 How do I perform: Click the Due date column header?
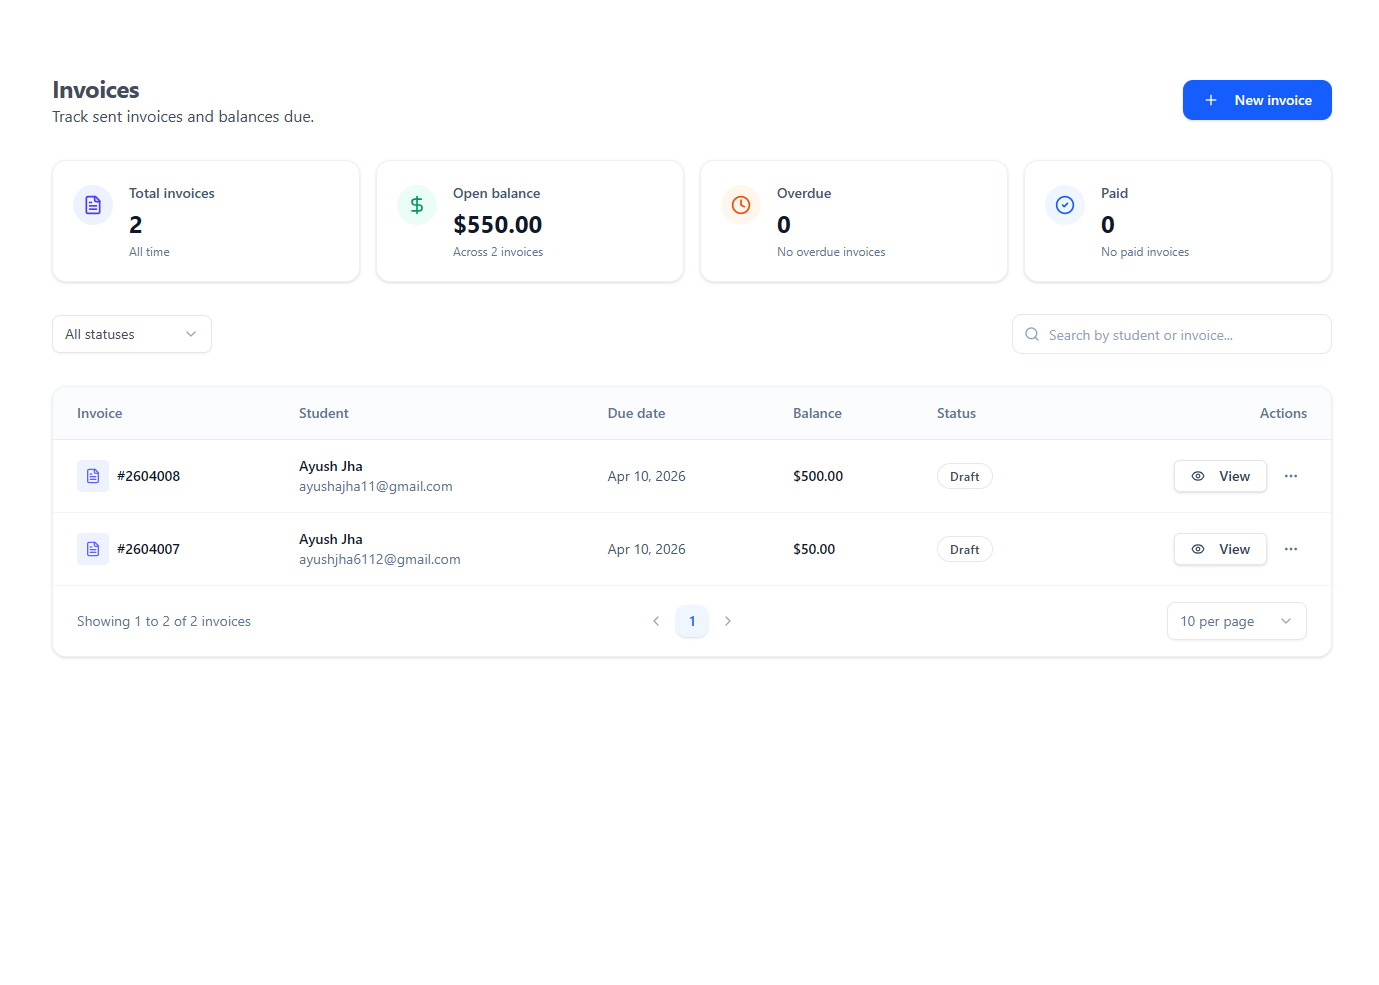[636, 413]
